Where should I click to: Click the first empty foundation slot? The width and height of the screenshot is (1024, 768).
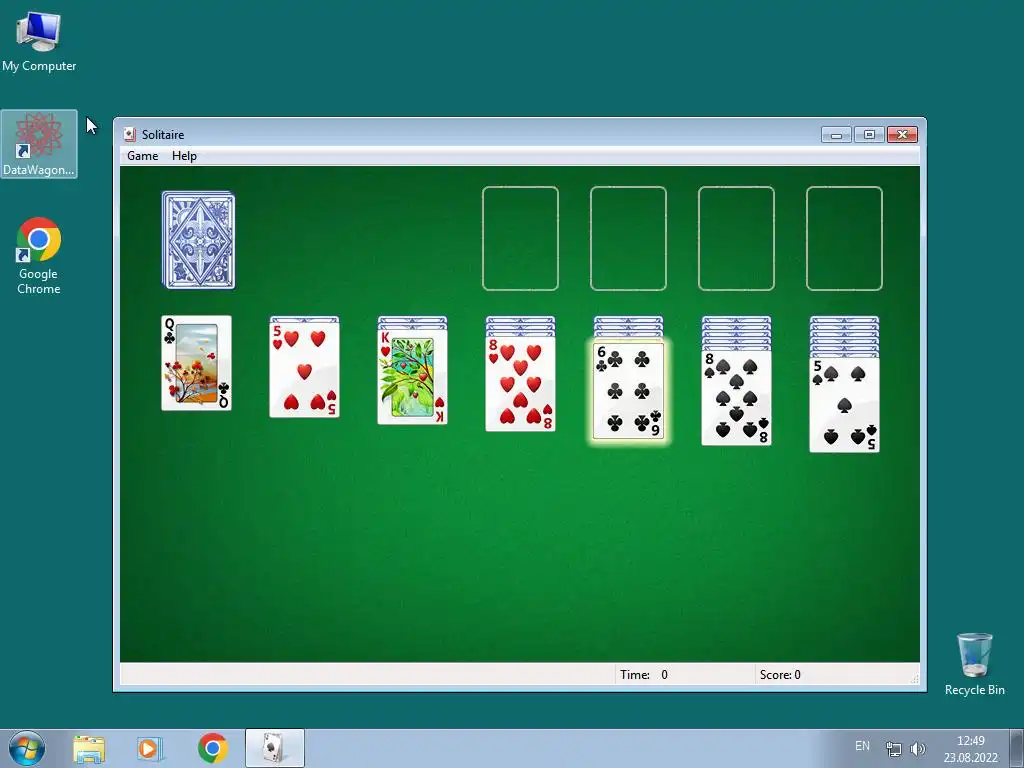(520, 238)
